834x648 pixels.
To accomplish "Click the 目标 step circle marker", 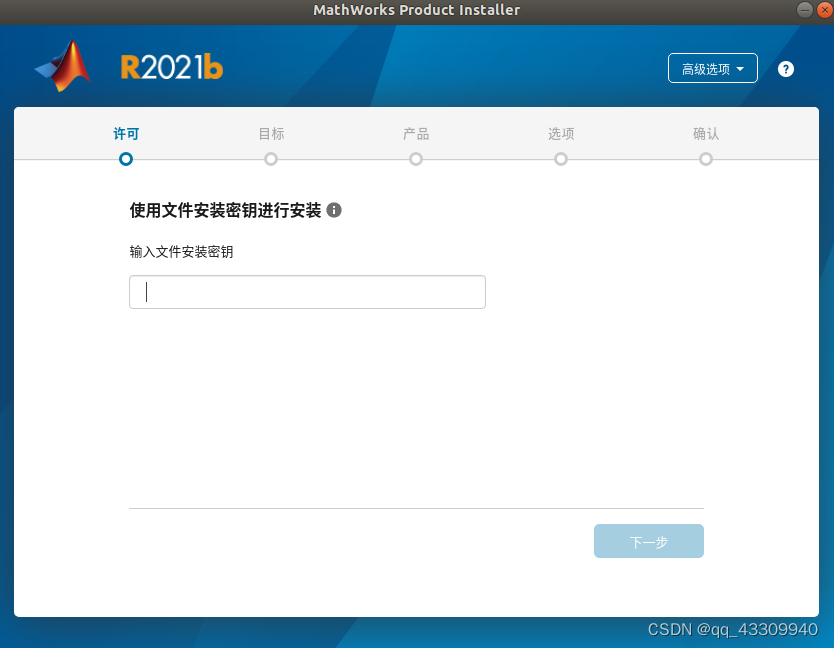I will pyautogui.click(x=271, y=159).
